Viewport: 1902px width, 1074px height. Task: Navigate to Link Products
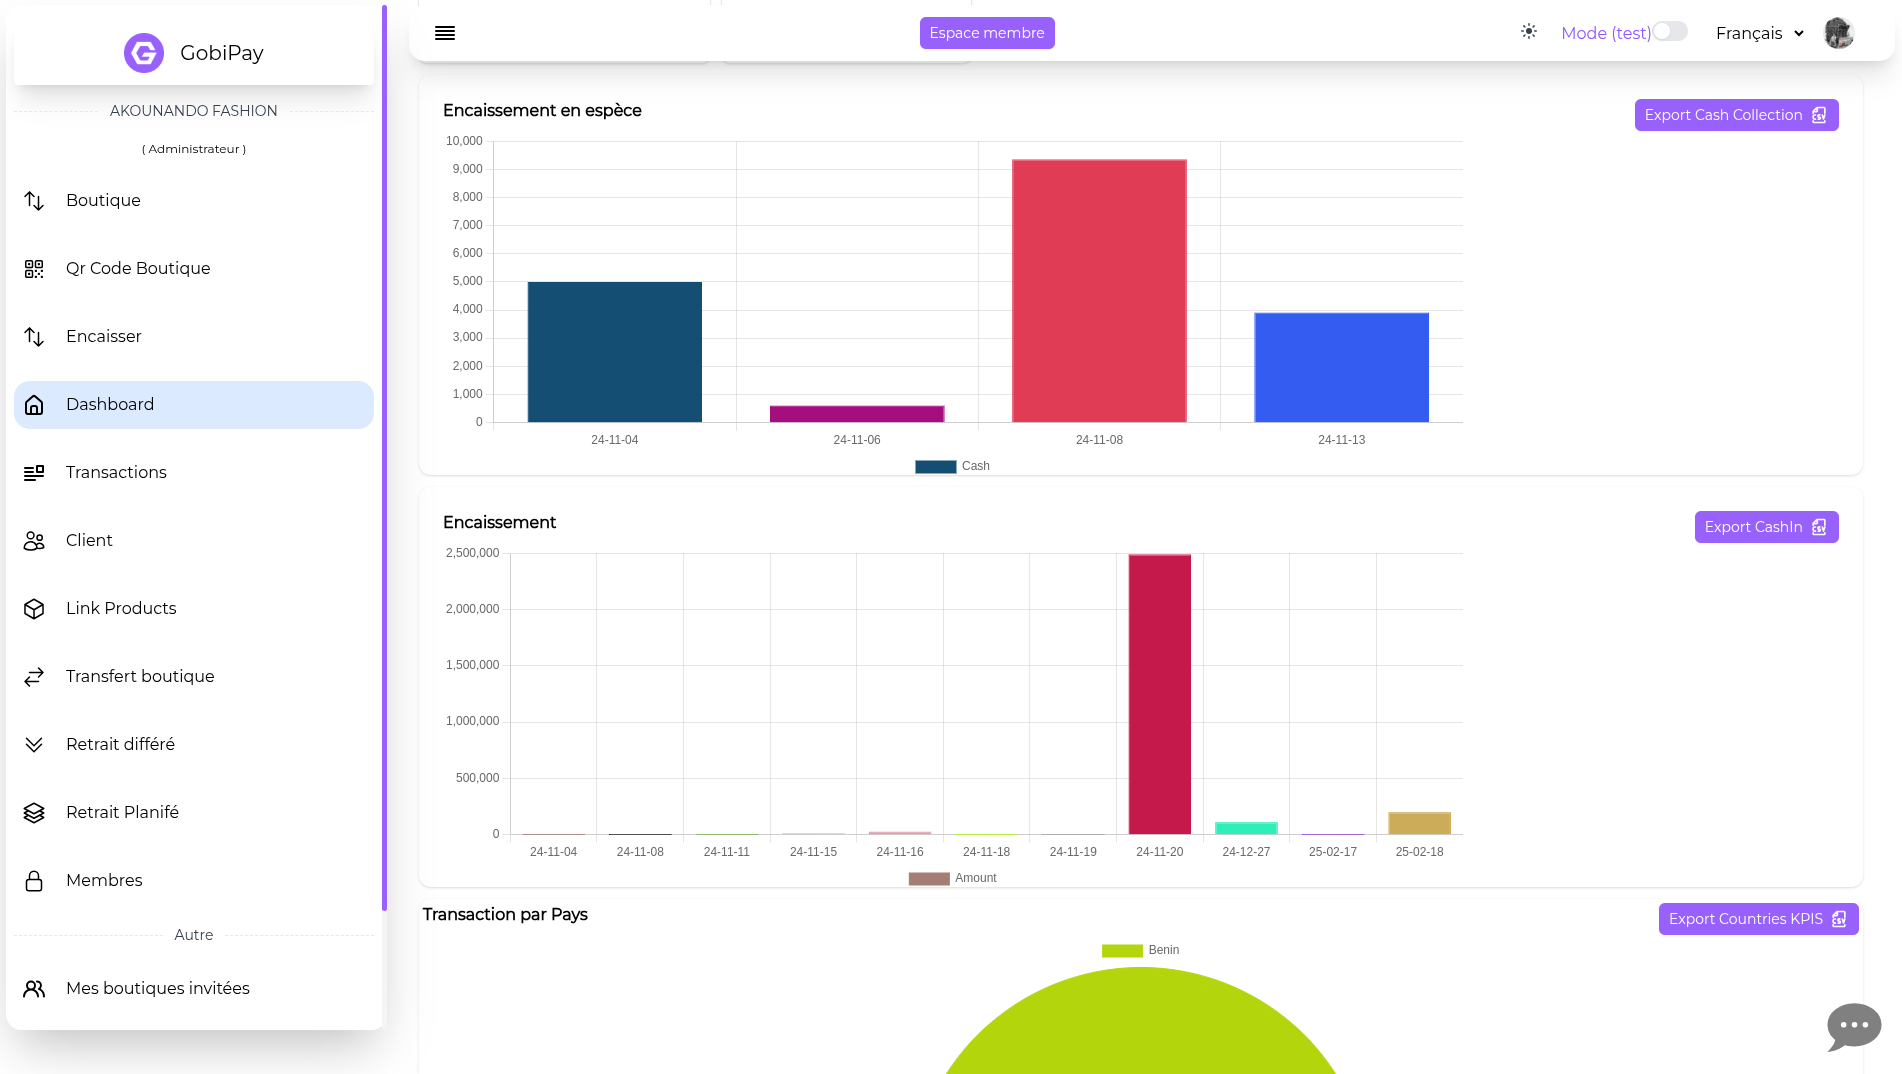(194, 609)
